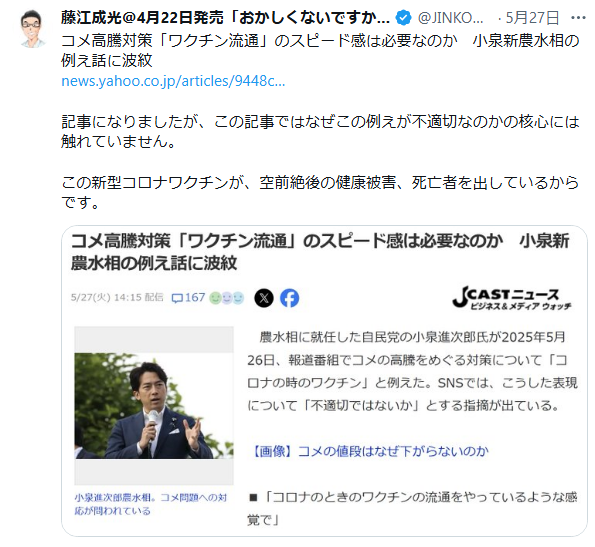Click the comment bubble icon beside 167
Viewport: 595px width, 547px height.
tap(177, 298)
